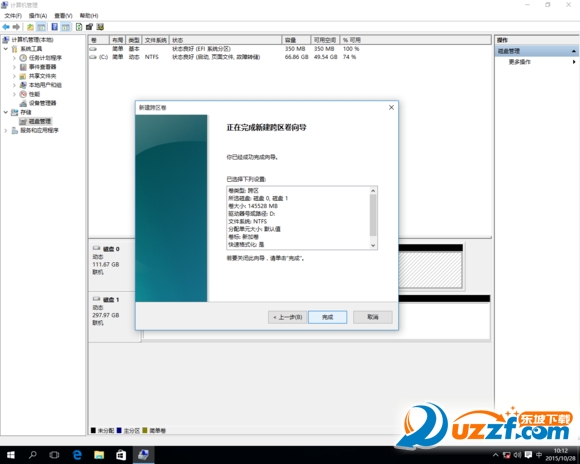Expand the 性能 tree node
The image size is (580, 464).
14,94
